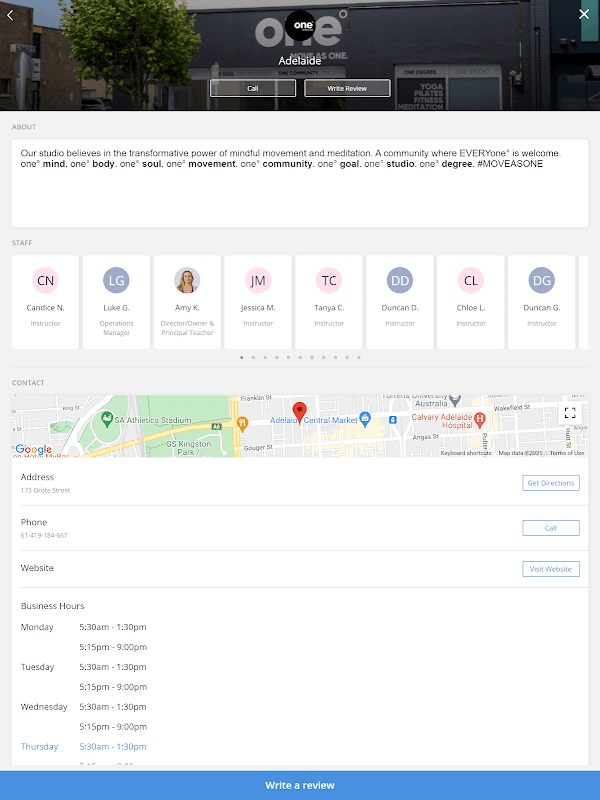Image resolution: width=600 pixels, height=800 pixels.
Task: Close the studio profile with the X
Action: [x=584, y=14]
